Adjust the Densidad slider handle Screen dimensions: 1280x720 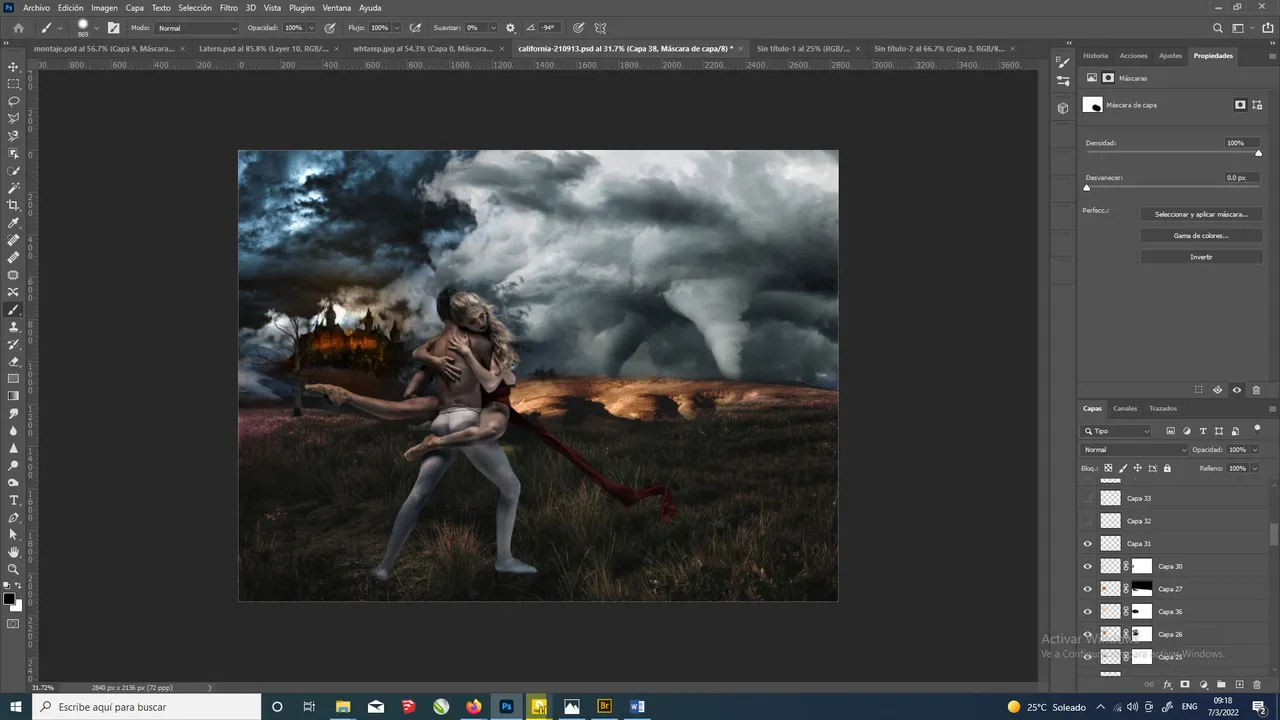coord(1258,153)
